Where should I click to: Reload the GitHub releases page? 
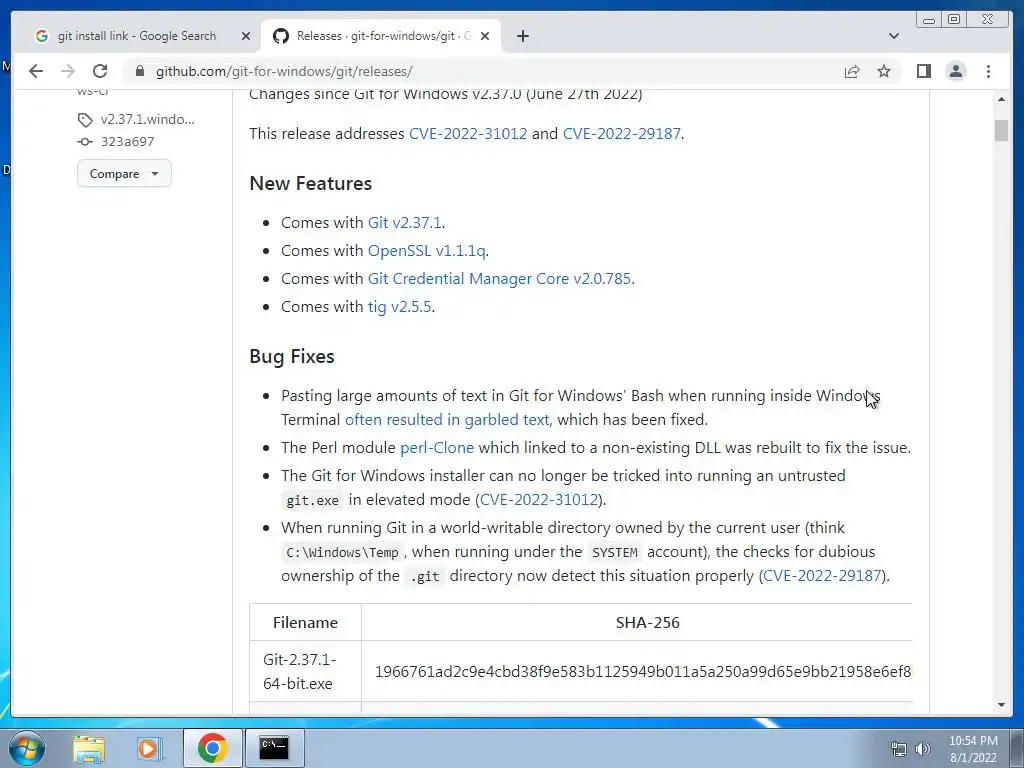pyautogui.click(x=100, y=71)
